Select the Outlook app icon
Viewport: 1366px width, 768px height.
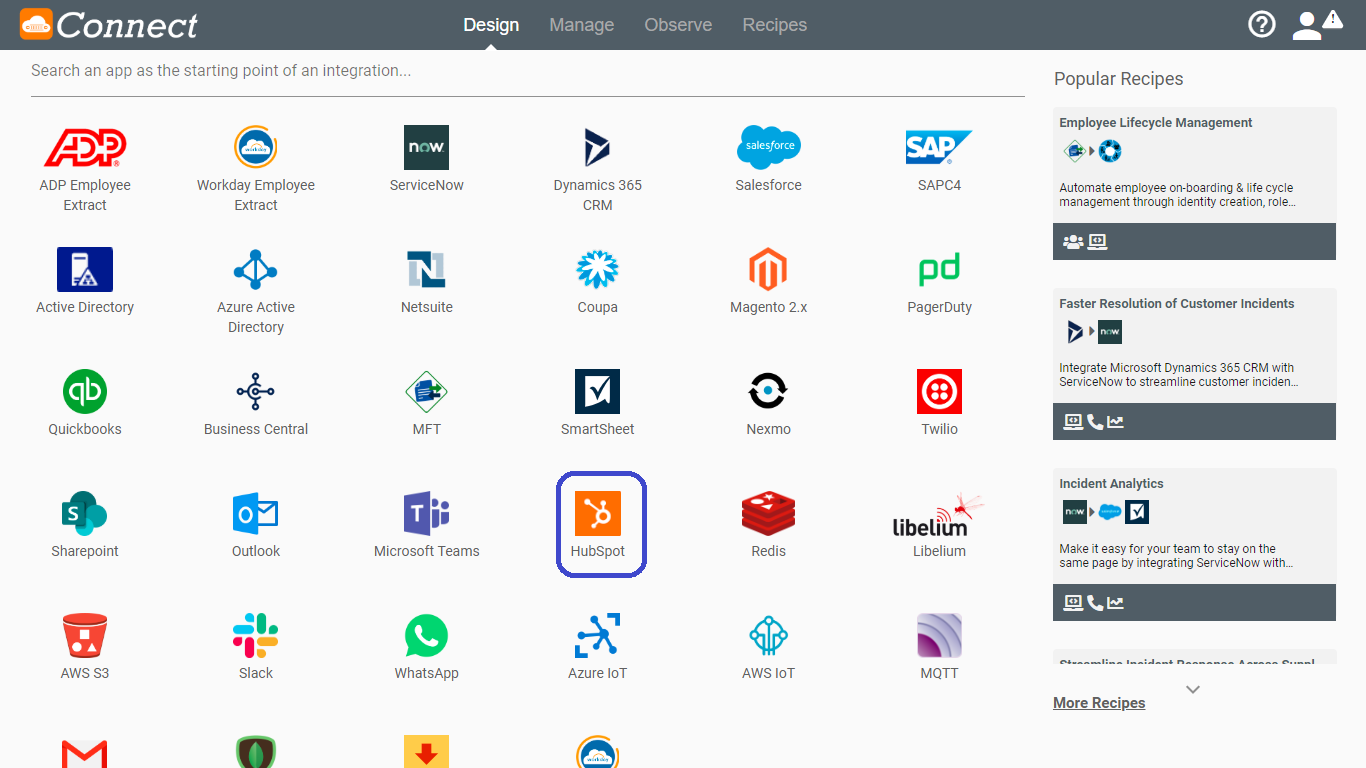[x=256, y=514]
